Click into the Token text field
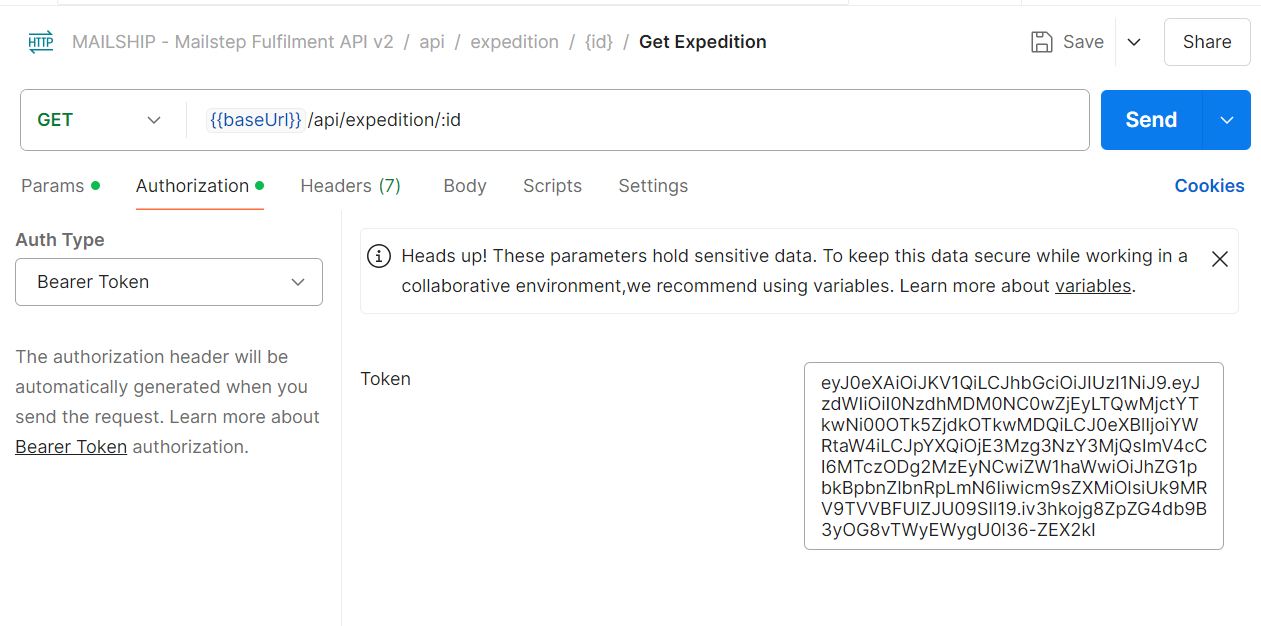This screenshot has width=1261, height=626. [1013, 455]
